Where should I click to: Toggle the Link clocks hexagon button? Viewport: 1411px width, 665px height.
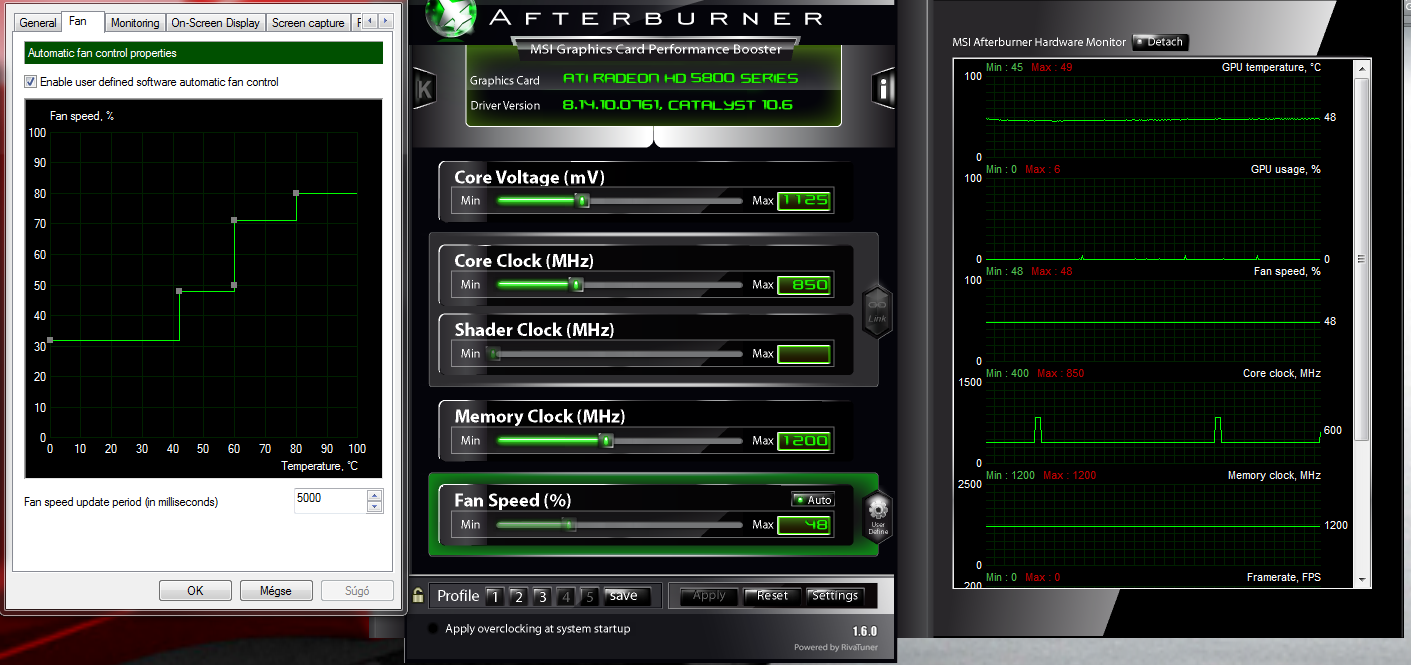tap(877, 311)
